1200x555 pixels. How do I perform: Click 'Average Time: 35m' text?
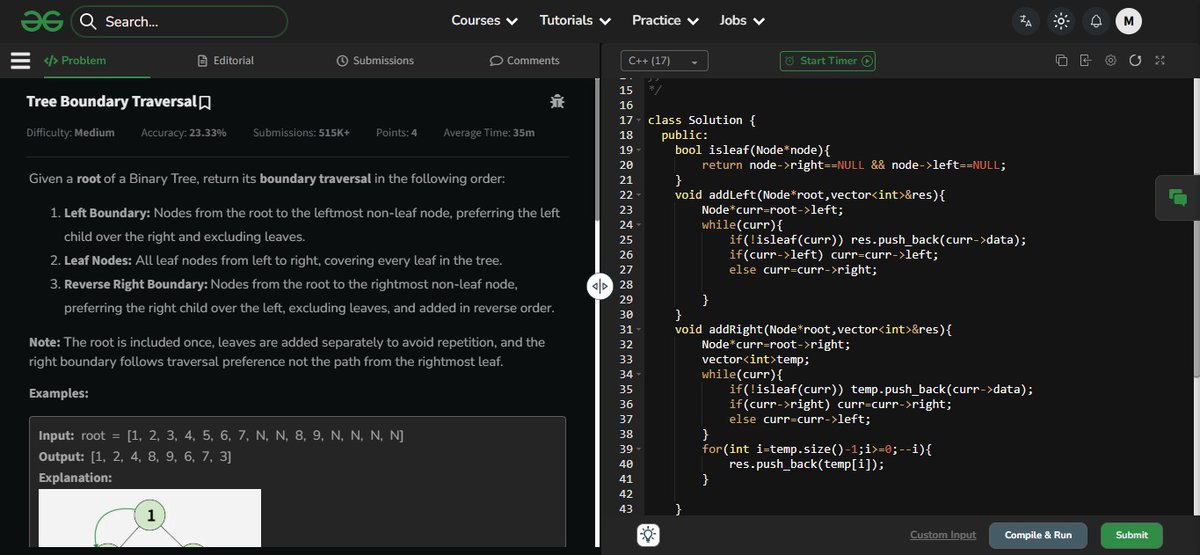489,132
